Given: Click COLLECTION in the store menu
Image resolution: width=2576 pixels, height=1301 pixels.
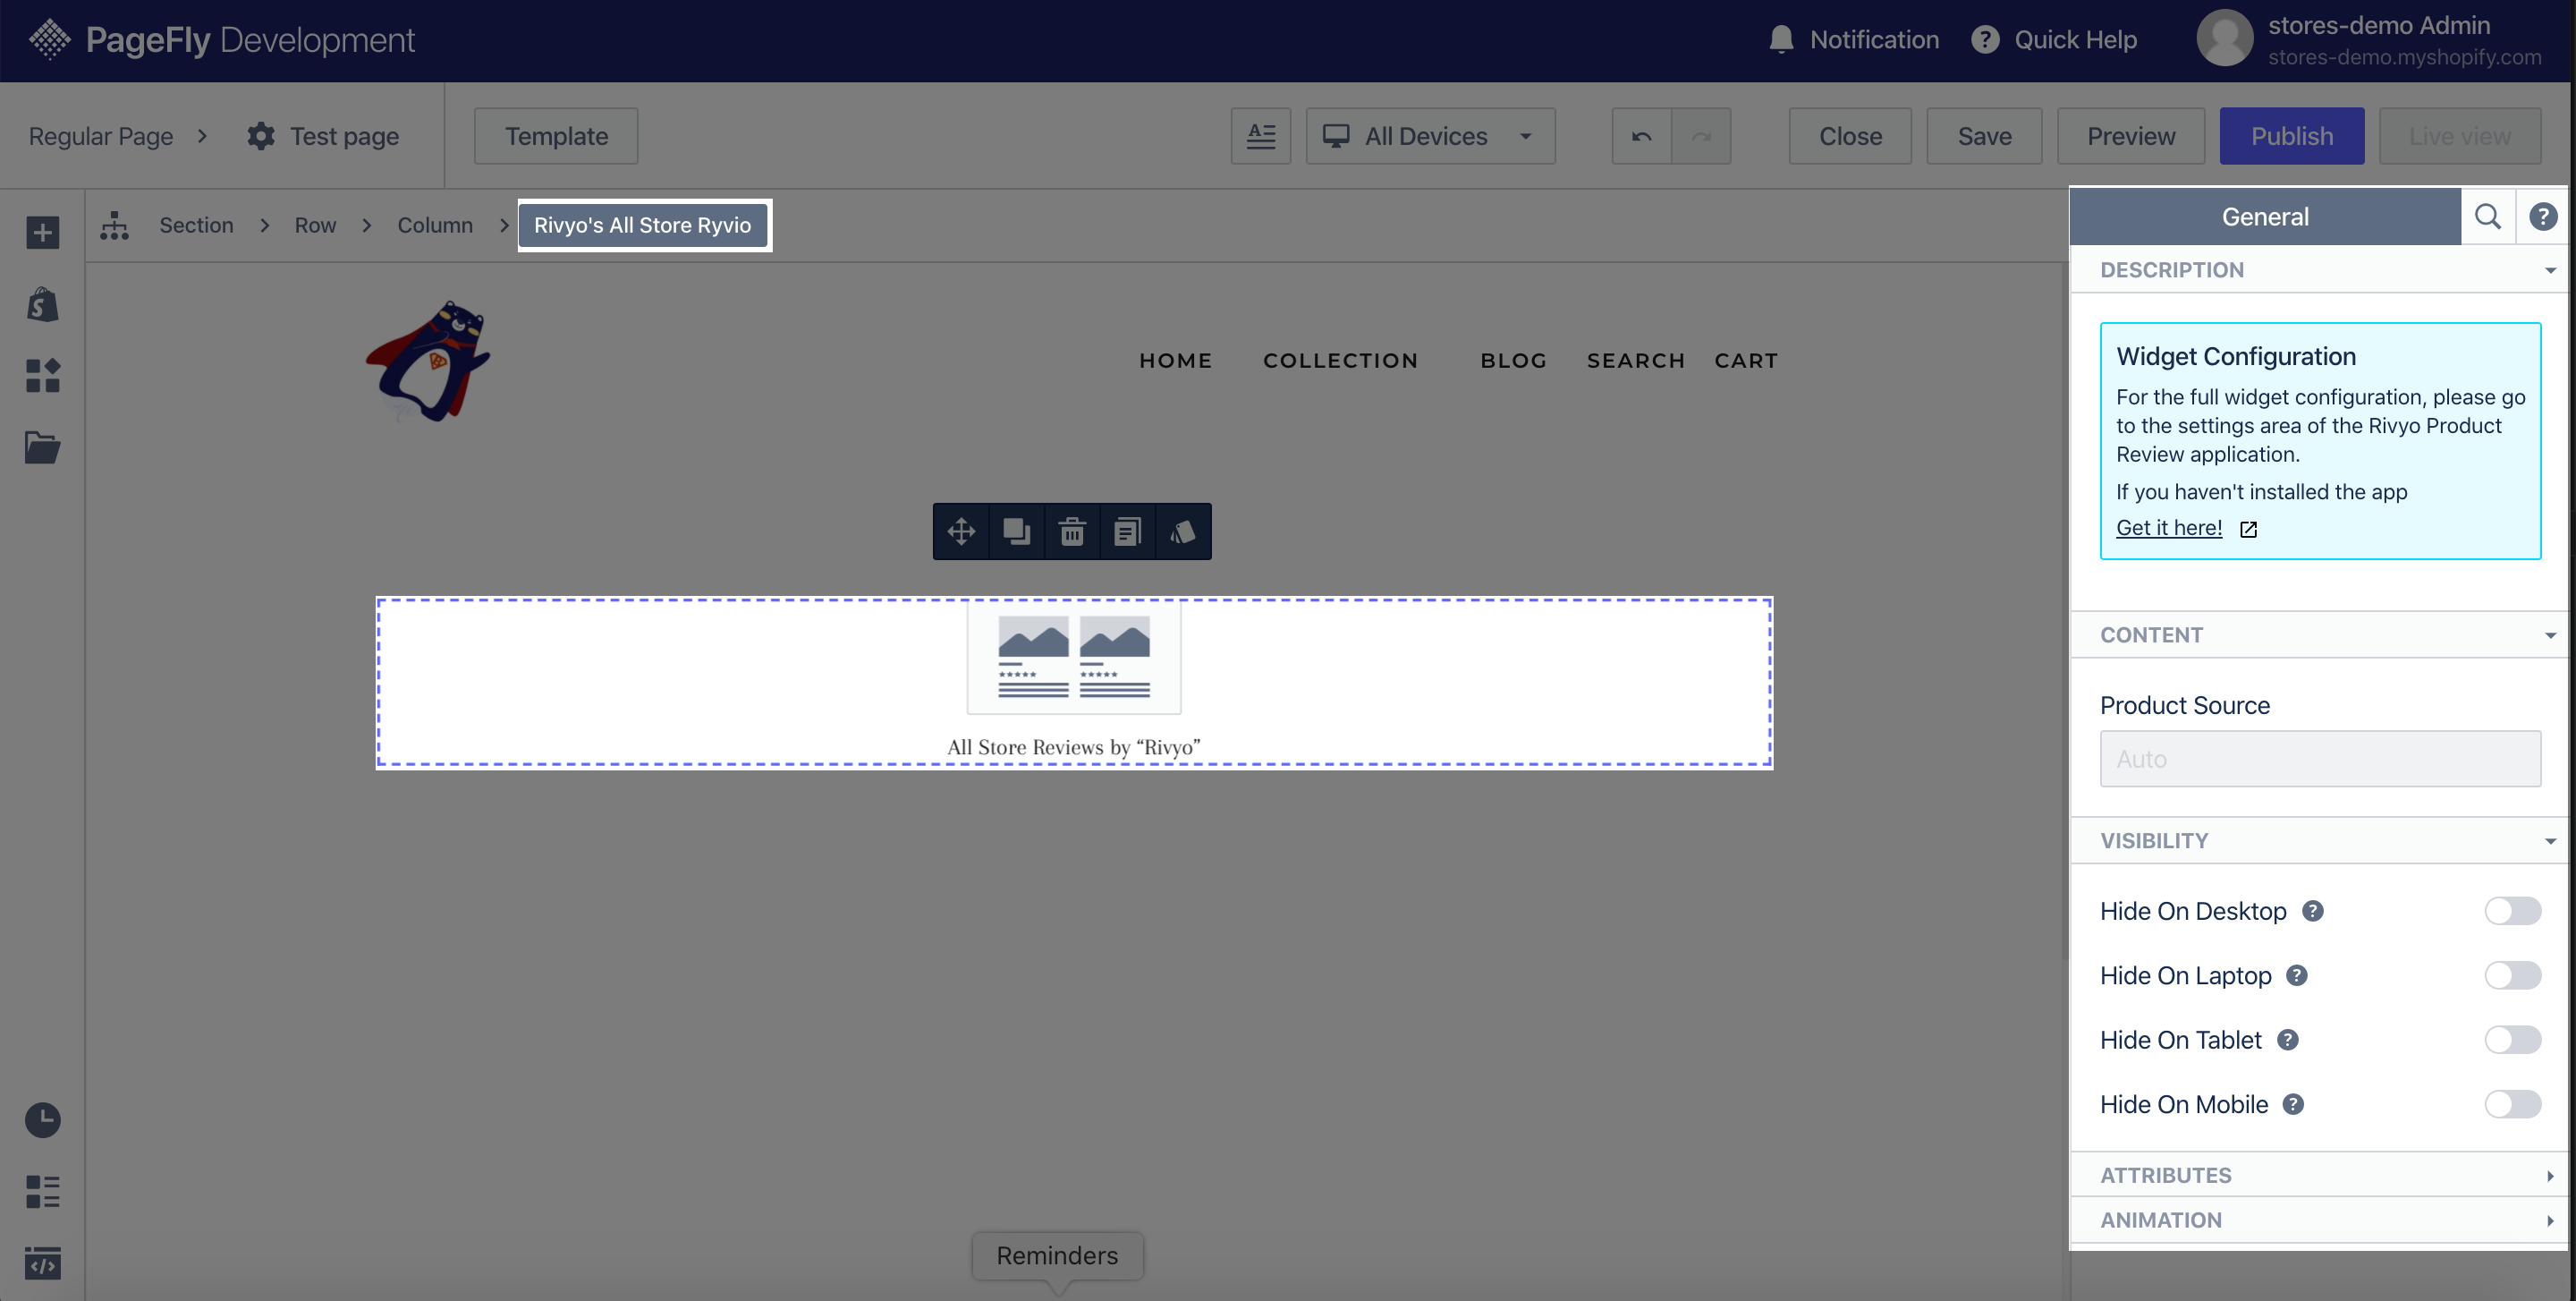Looking at the screenshot, I should (1340, 361).
